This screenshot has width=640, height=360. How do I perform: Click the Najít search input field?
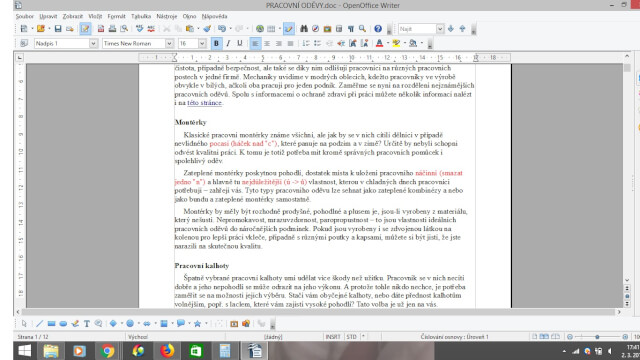(417, 29)
